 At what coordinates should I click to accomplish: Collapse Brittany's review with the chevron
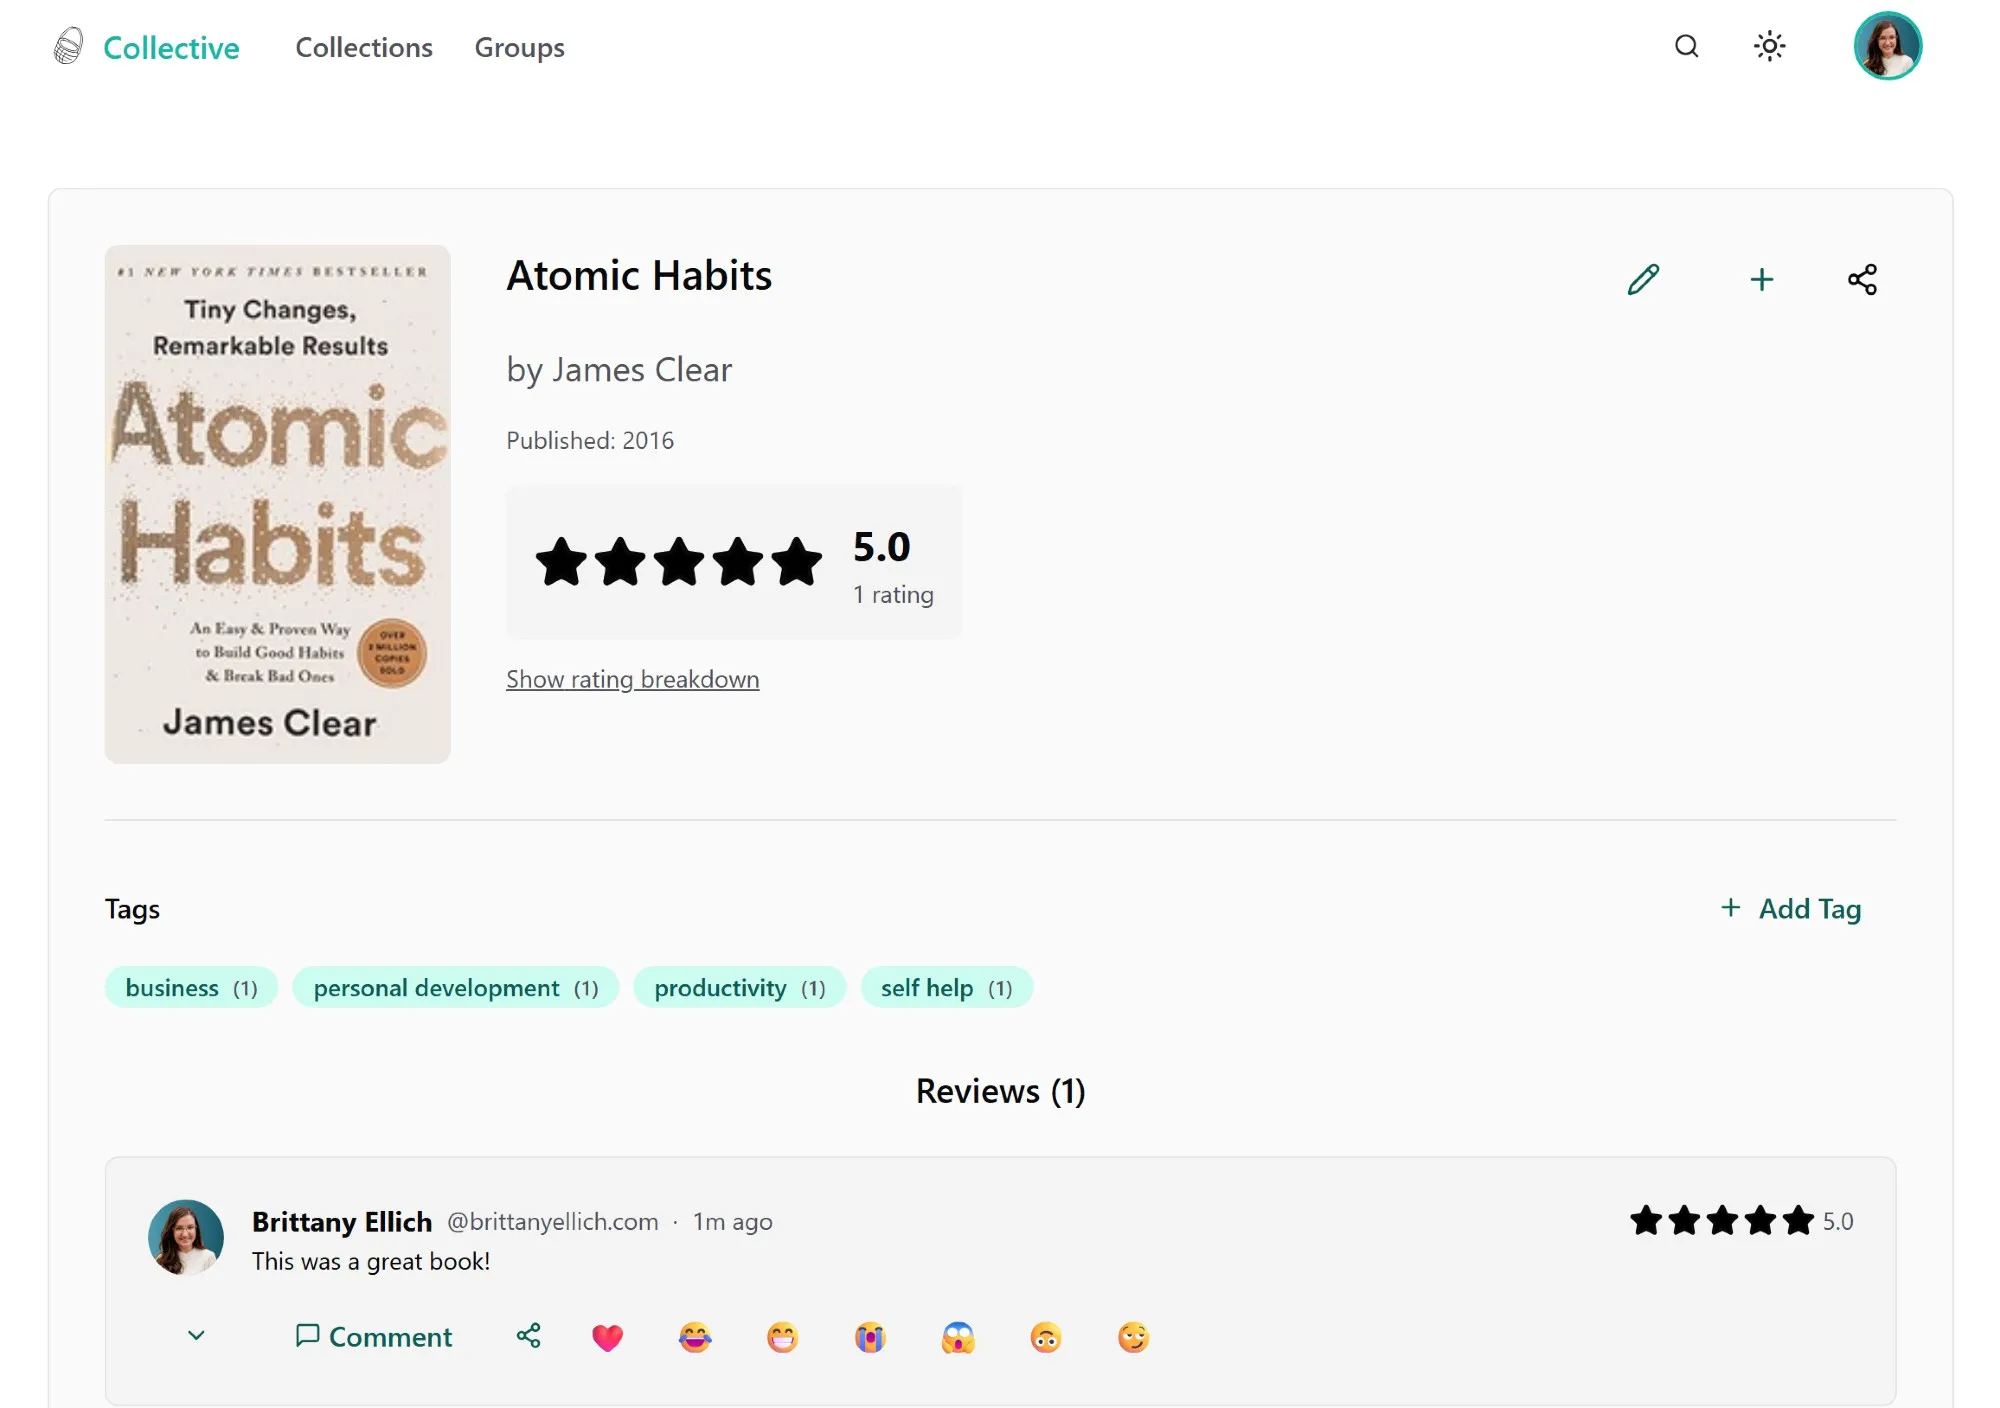(196, 1337)
